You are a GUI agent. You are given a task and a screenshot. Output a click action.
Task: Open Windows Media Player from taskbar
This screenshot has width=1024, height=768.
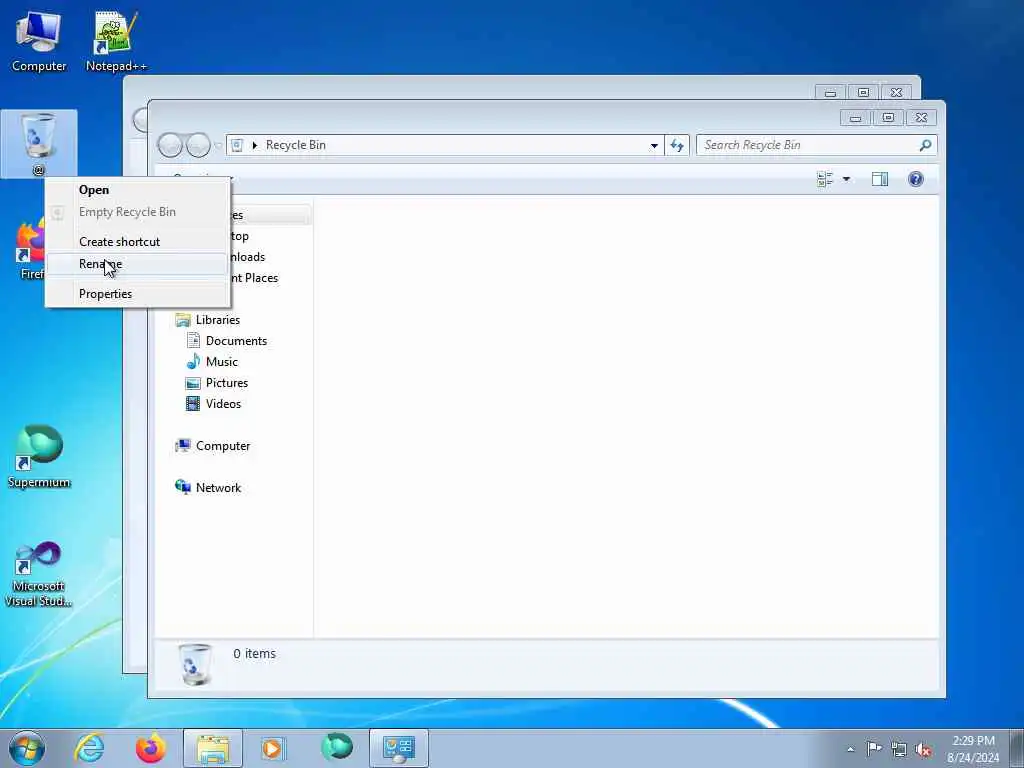coord(273,748)
